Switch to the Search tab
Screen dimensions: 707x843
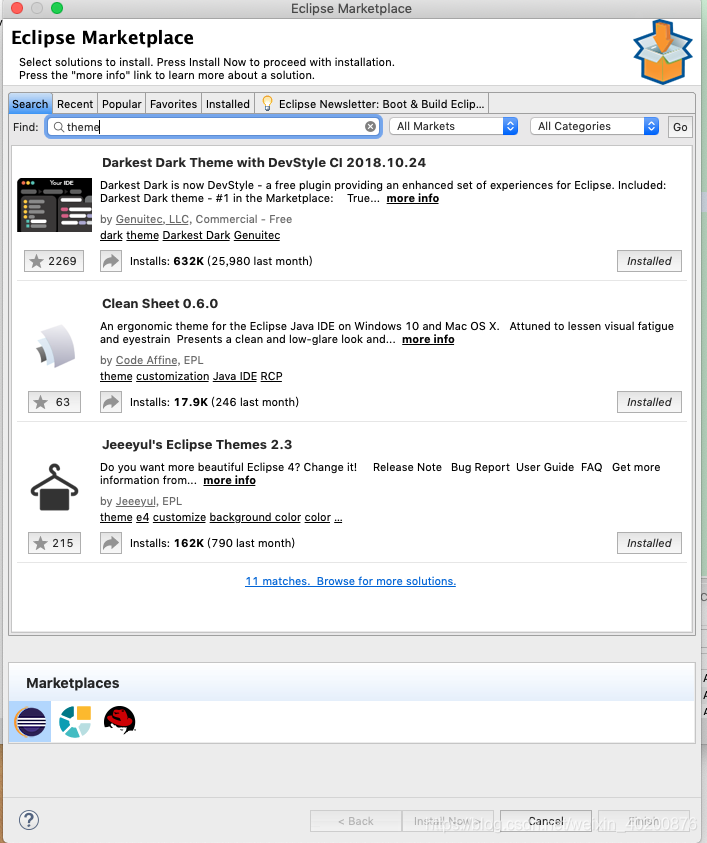(30, 104)
